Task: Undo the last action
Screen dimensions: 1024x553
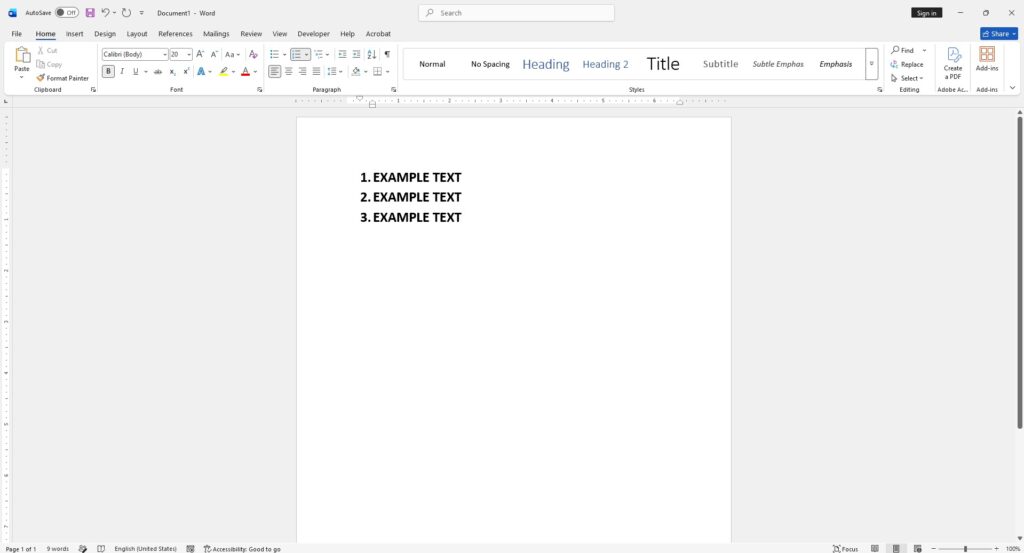Action: (x=105, y=12)
